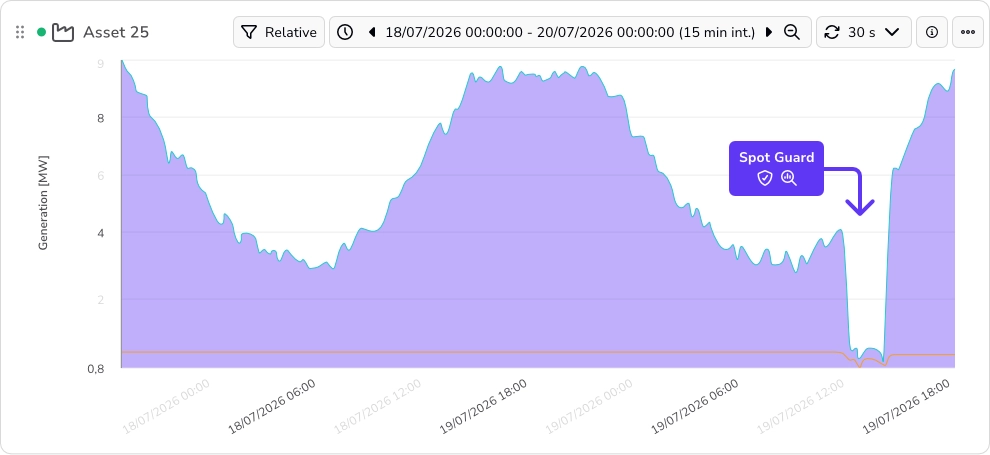
Task: Click the green status dot indicator
Action: (42, 32)
